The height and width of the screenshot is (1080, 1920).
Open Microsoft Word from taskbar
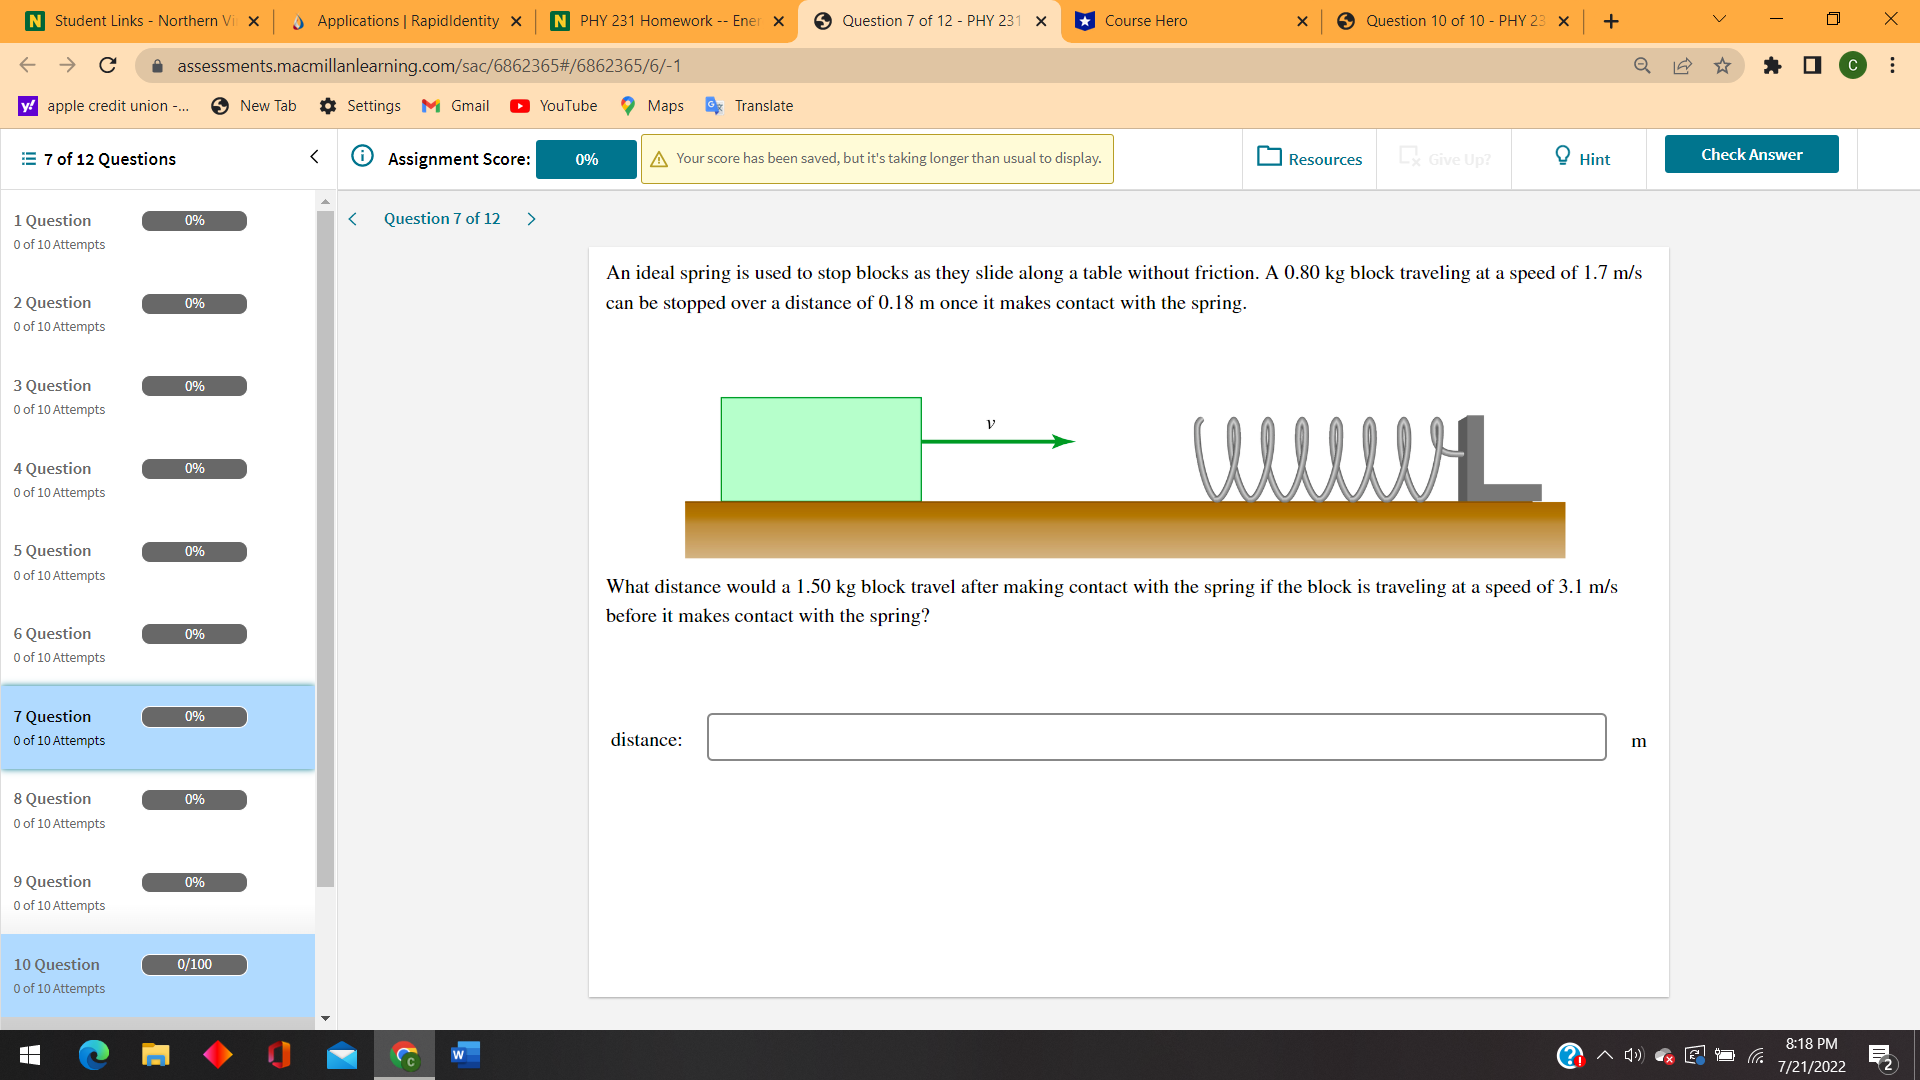coord(465,1055)
